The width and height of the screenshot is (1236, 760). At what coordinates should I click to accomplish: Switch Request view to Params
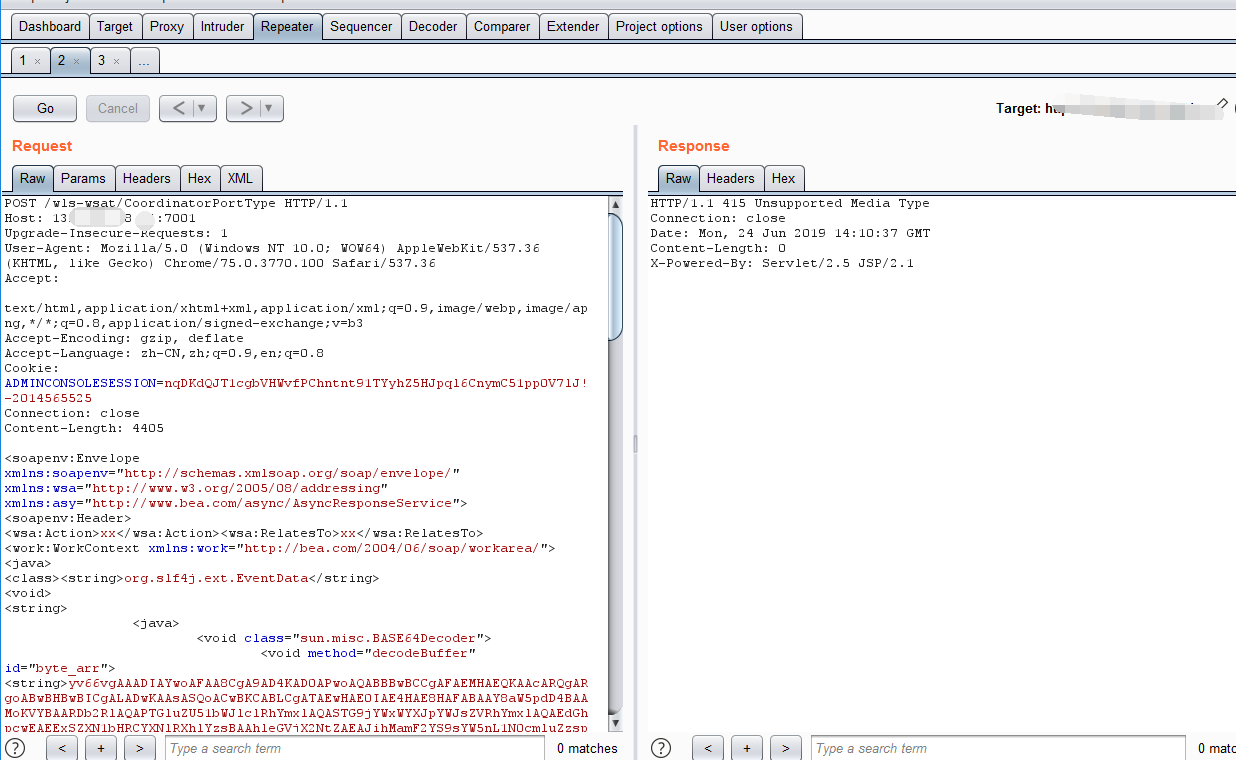pyautogui.click(x=83, y=178)
